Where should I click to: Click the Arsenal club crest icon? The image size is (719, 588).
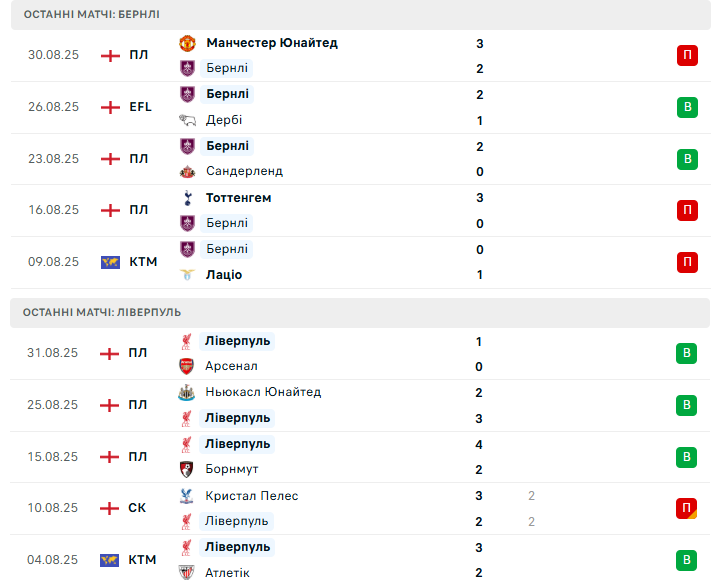pos(187,366)
